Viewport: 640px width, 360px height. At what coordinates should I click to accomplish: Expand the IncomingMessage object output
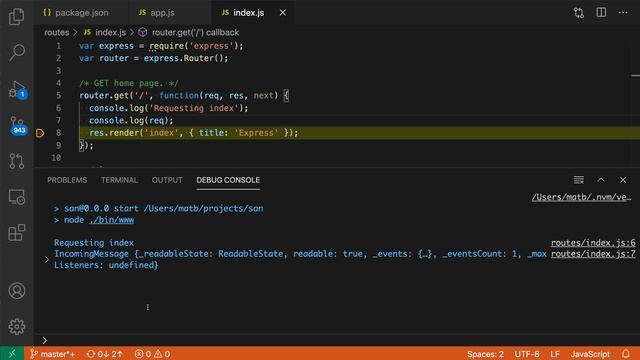click(47, 259)
